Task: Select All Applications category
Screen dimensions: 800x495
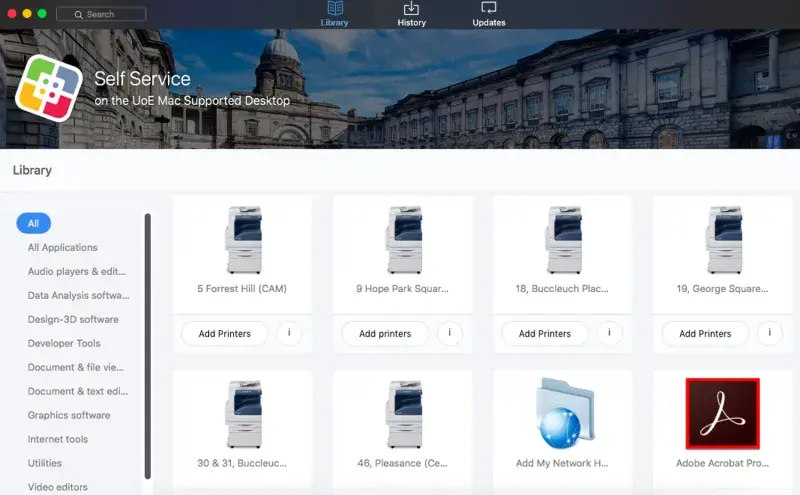Action: (x=62, y=248)
